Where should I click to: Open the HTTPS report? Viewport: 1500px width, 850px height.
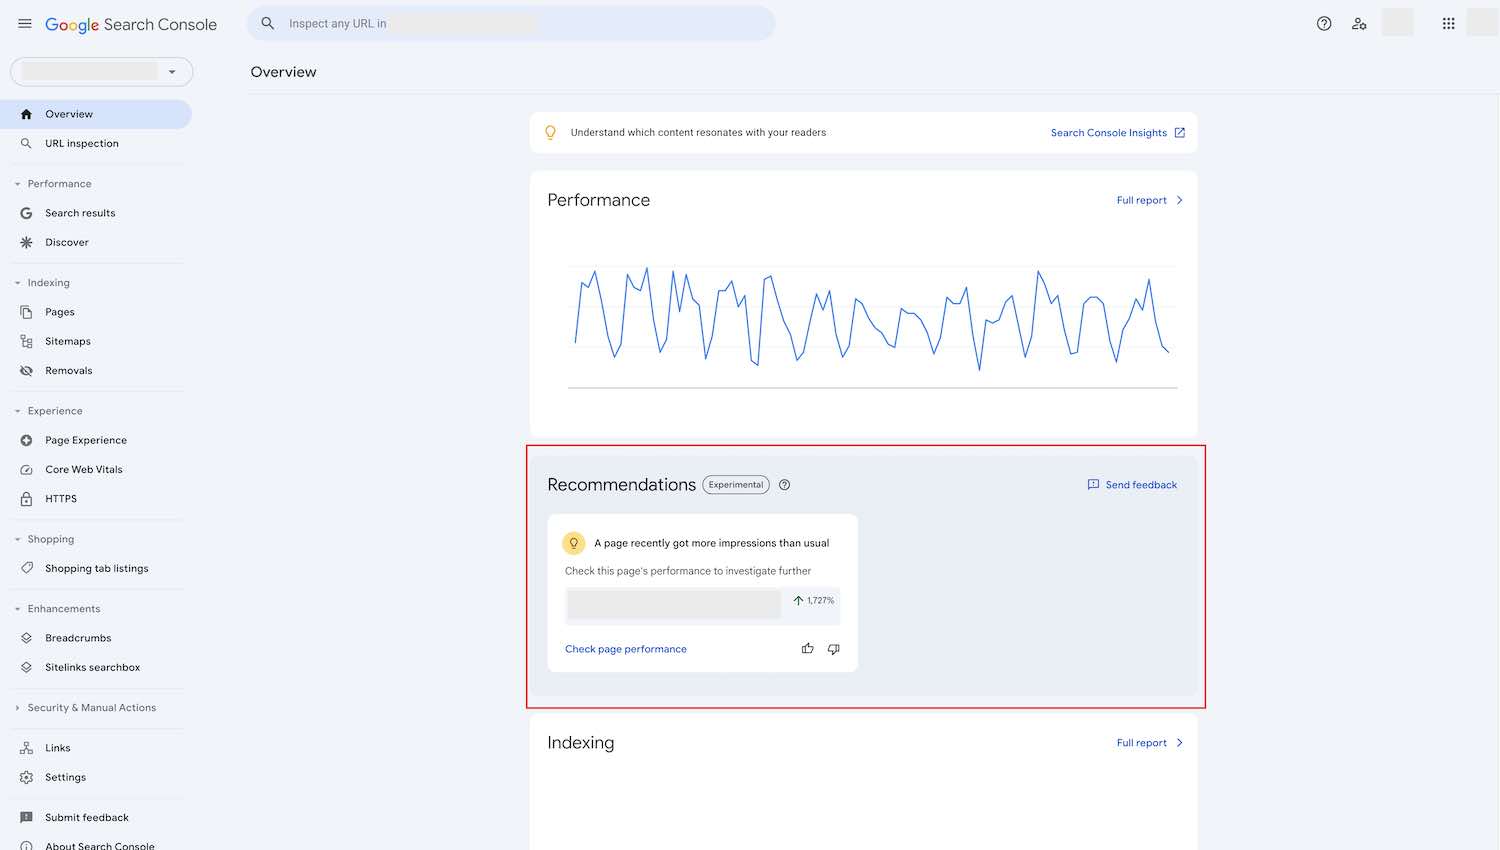59,498
